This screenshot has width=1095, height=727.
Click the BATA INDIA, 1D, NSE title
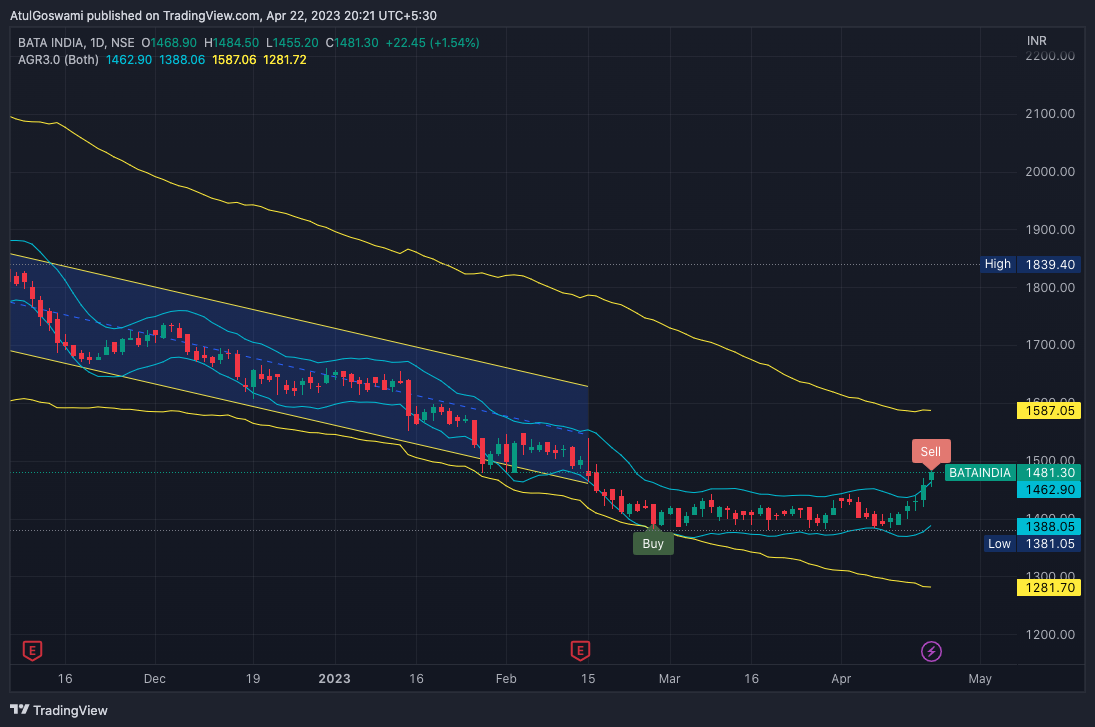(76, 43)
